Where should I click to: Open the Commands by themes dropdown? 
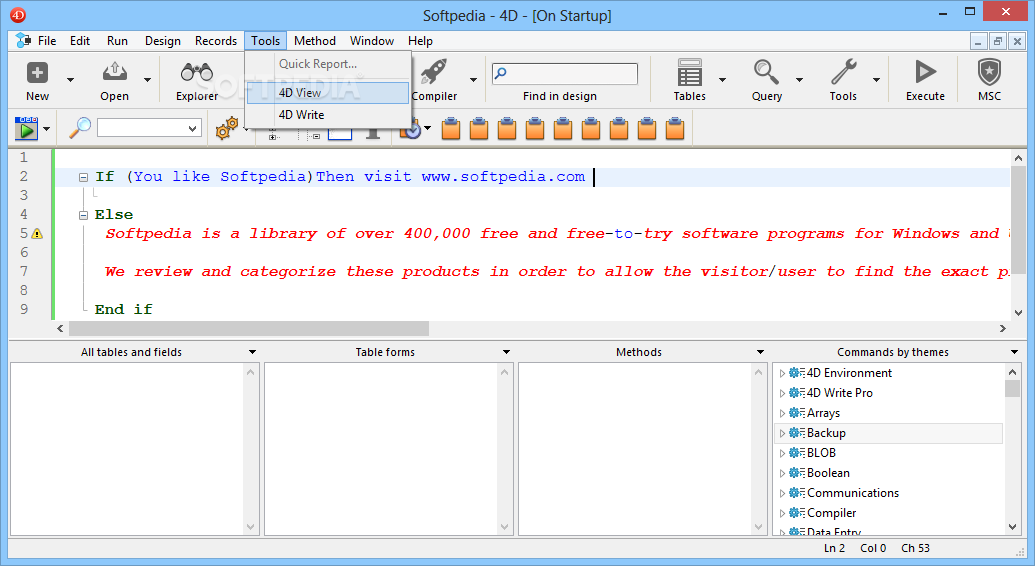tap(1015, 352)
